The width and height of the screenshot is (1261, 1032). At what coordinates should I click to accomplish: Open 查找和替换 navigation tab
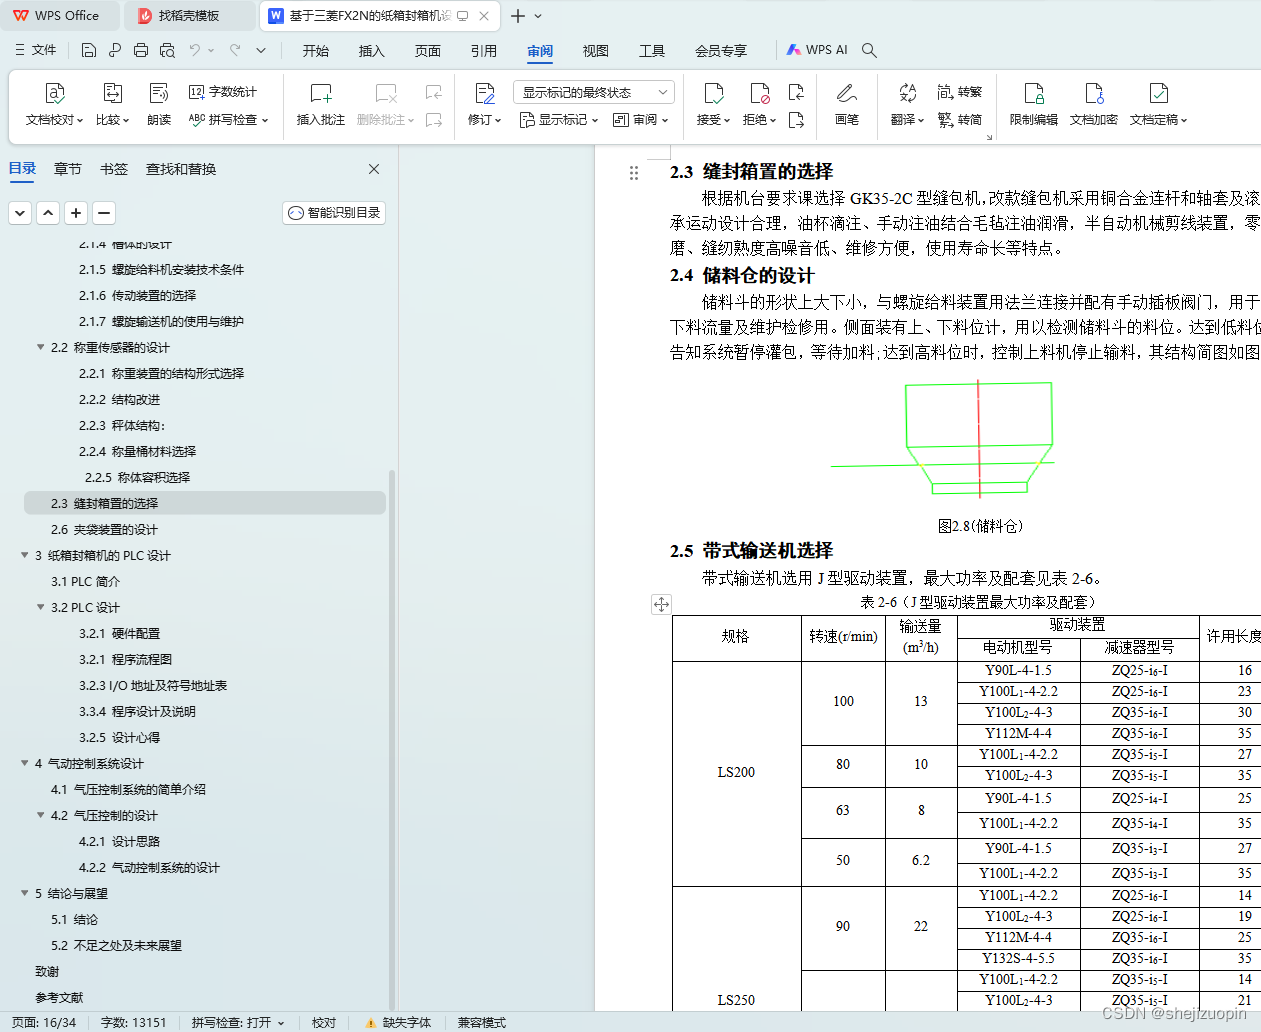tap(181, 169)
